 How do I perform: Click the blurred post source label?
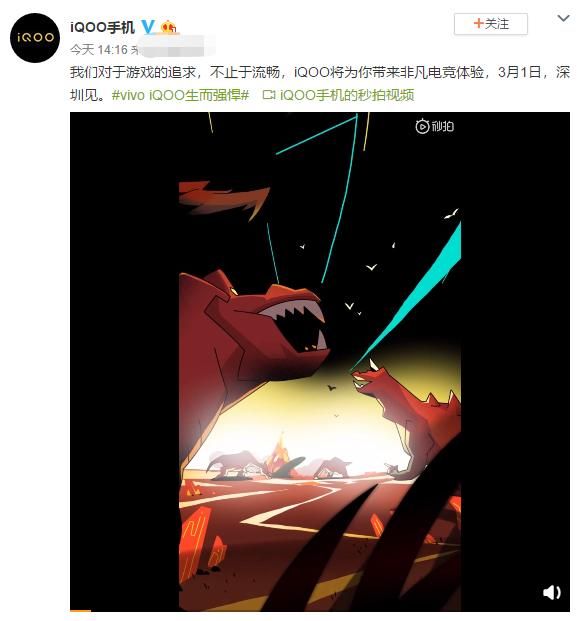172,48
